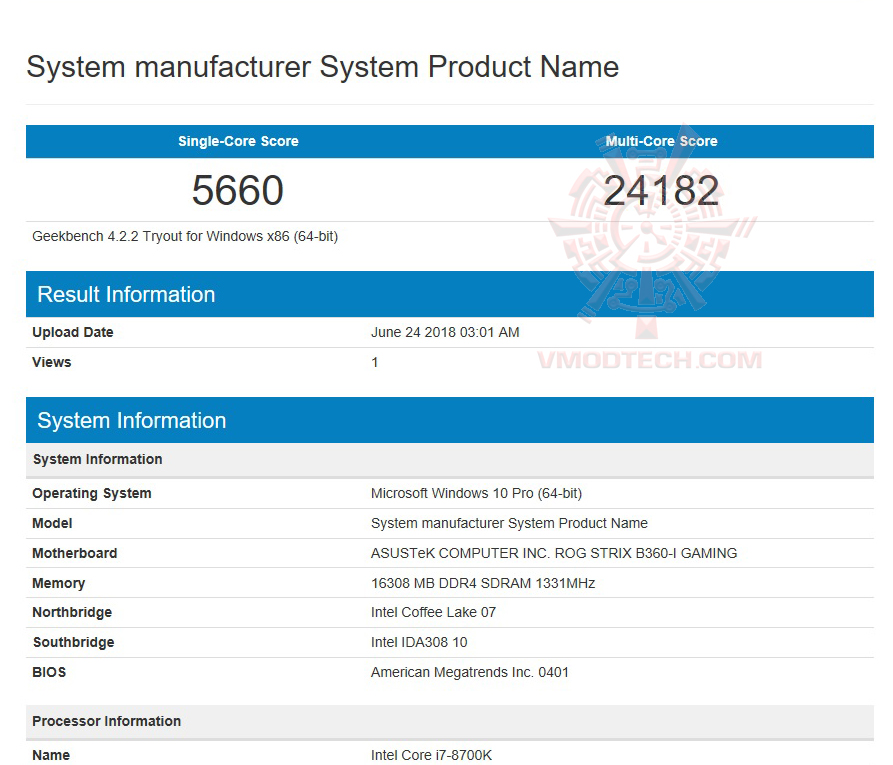Click the multi-core score value 24182
893x765 pixels.
tap(661, 190)
